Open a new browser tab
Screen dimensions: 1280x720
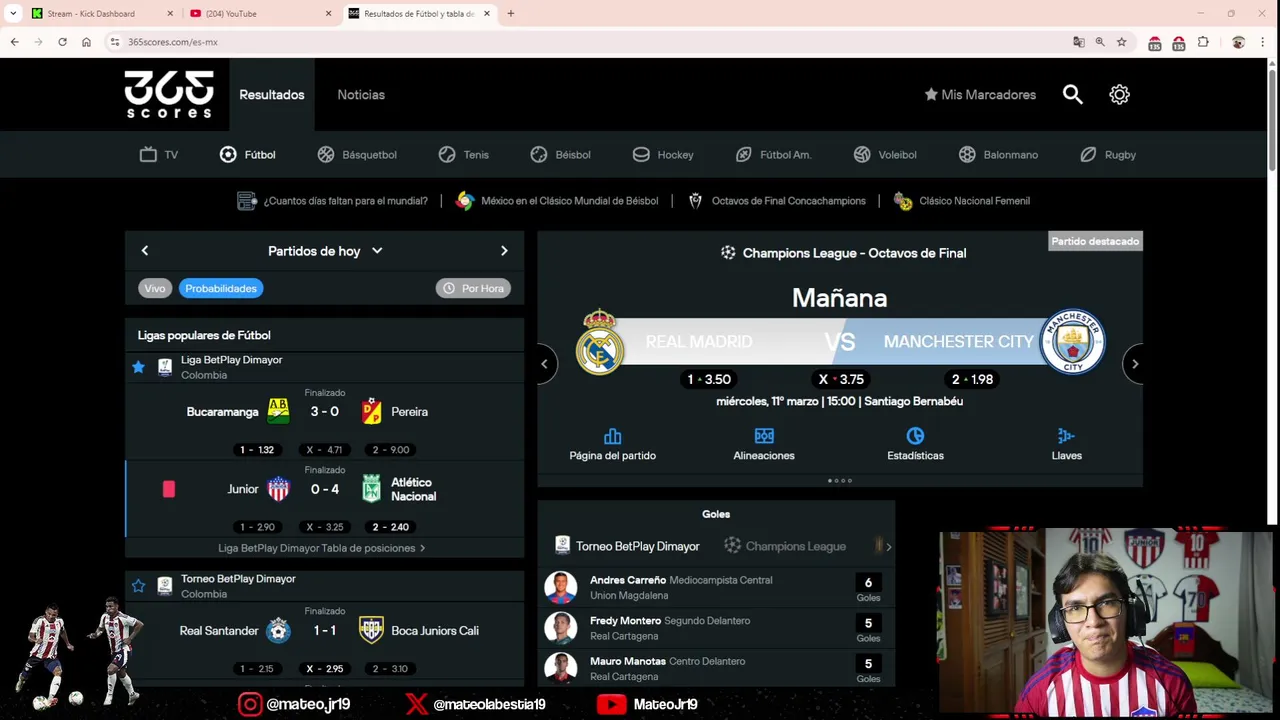click(x=510, y=13)
